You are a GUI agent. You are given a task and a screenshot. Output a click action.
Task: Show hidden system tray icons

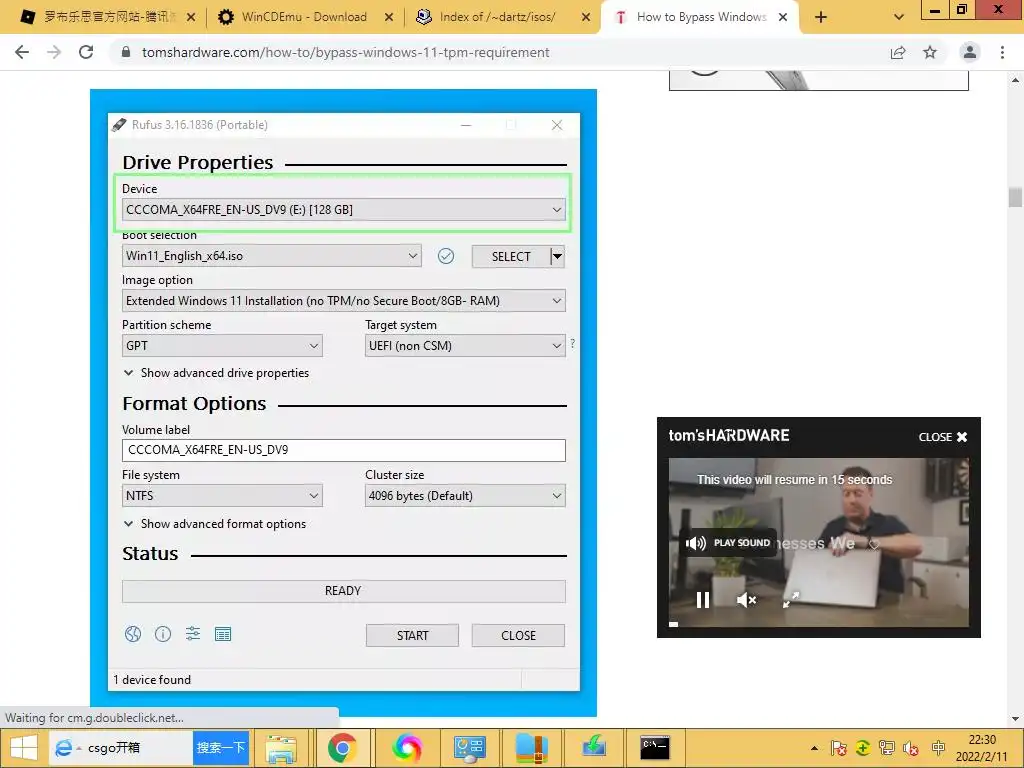(x=814, y=748)
